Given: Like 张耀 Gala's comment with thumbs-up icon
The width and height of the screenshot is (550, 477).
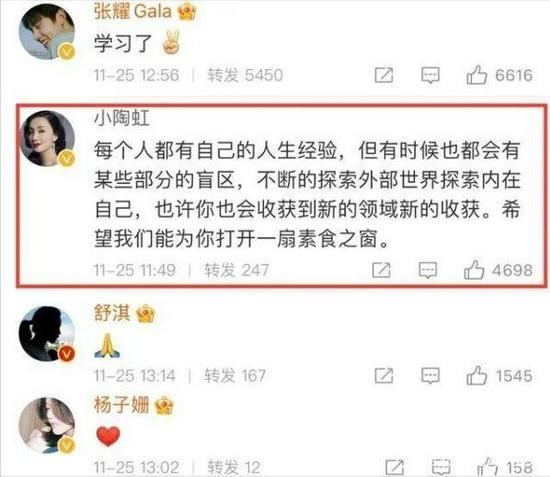Looking at the screenshot, I should pyautogui.click(x=477, y=75).
